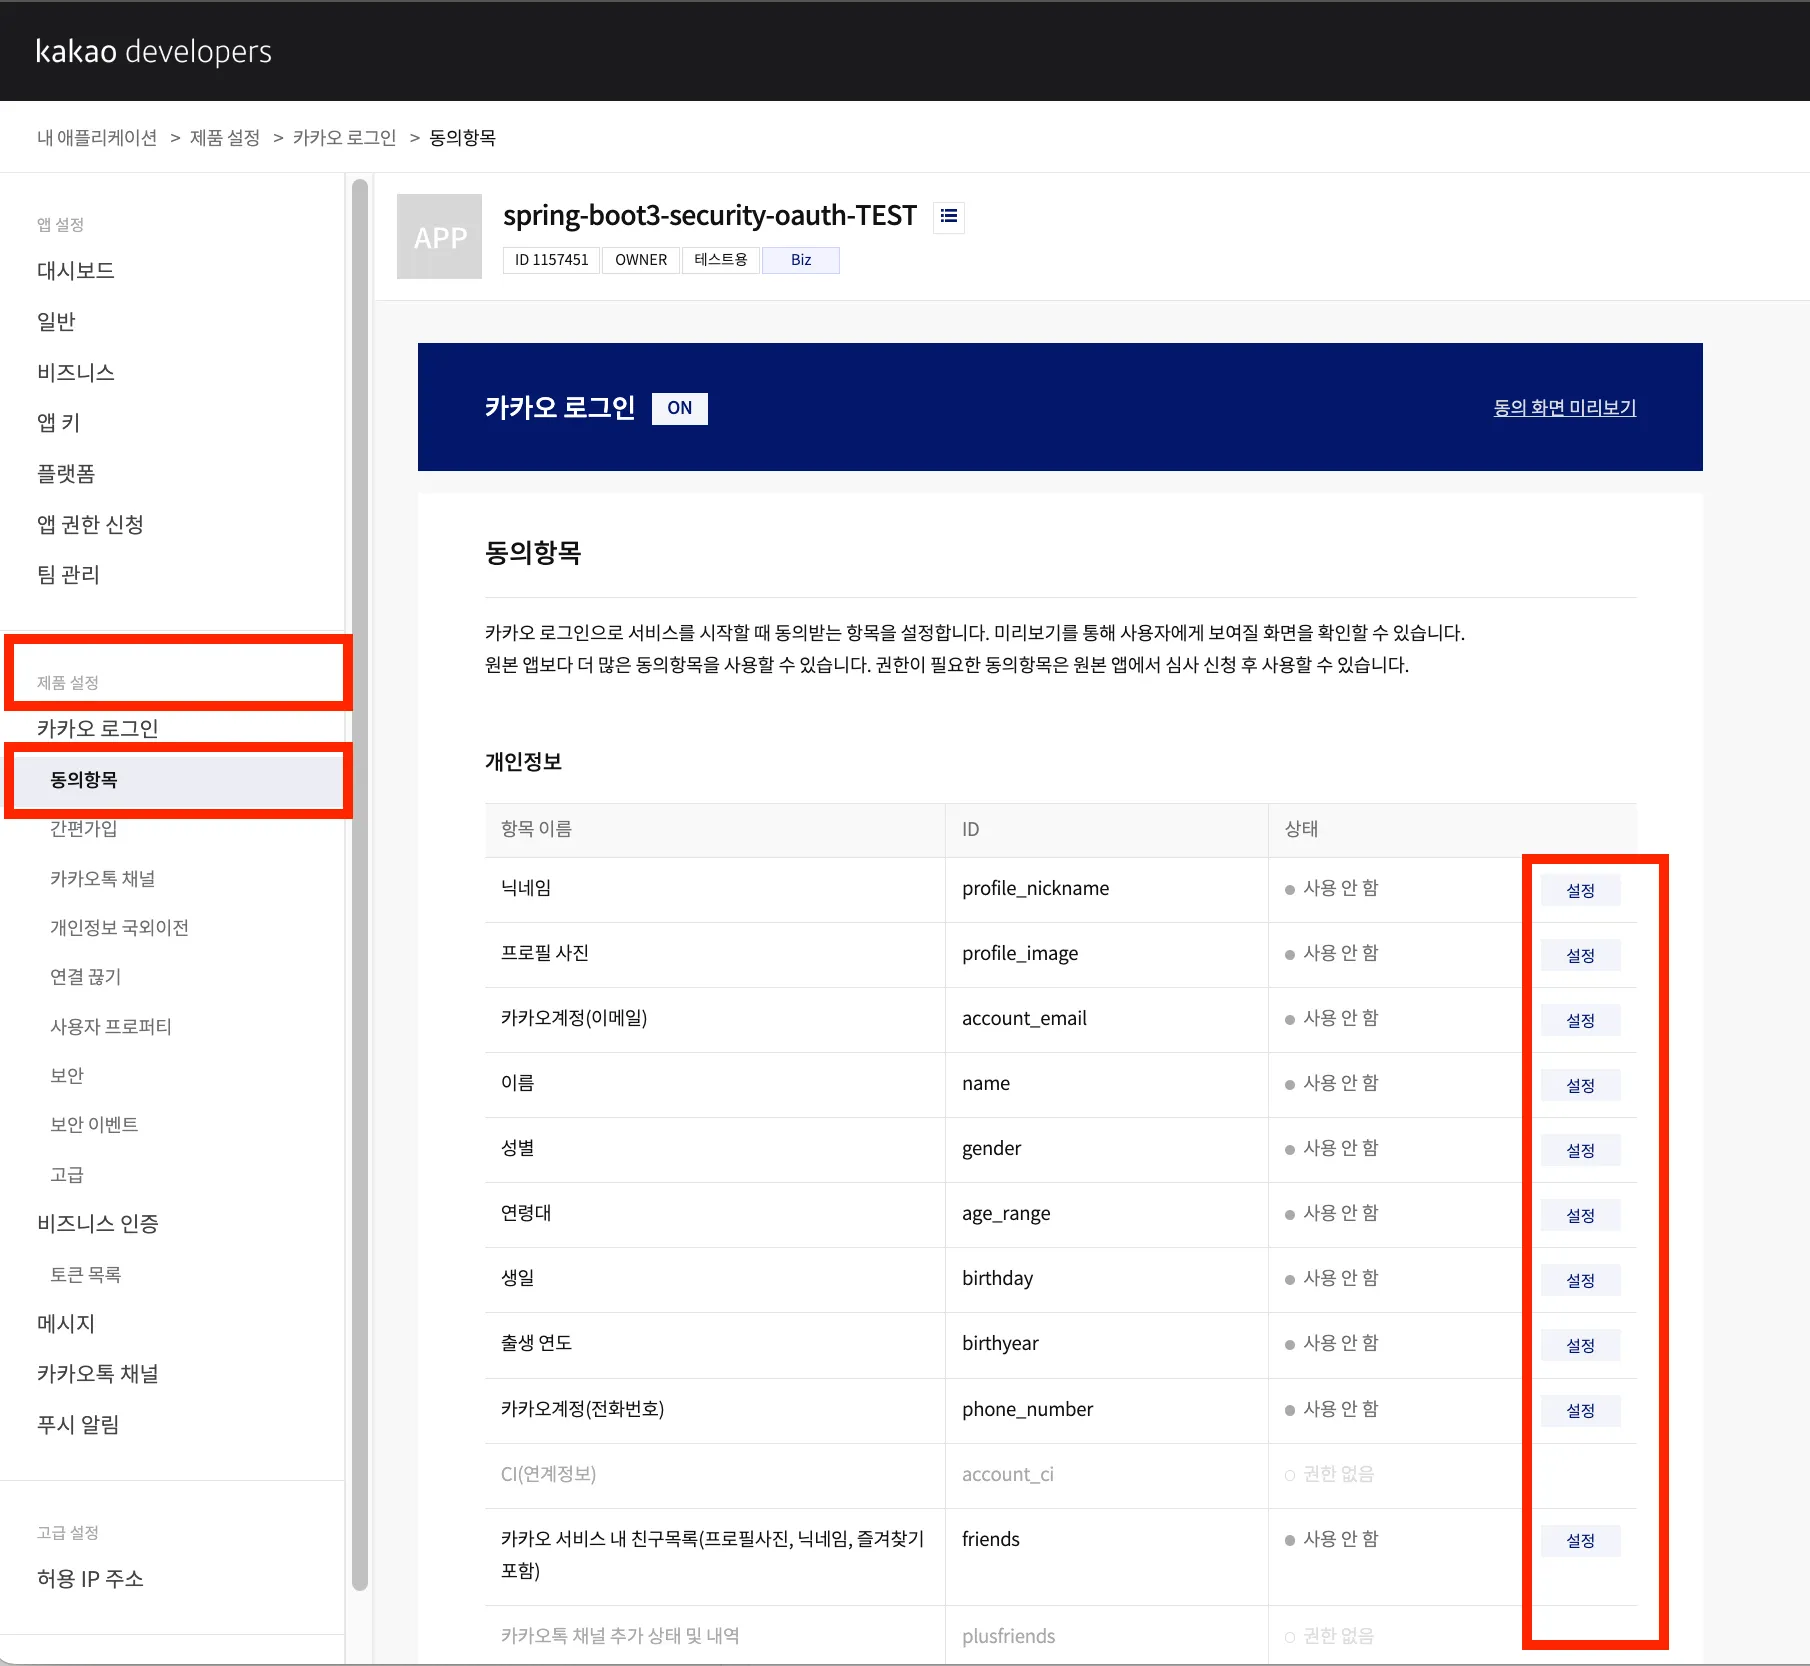Open 제품 설정 breadcrumb
Image resolution: width=1810 pixels, height=1666 pixels.
coord(225,138)
